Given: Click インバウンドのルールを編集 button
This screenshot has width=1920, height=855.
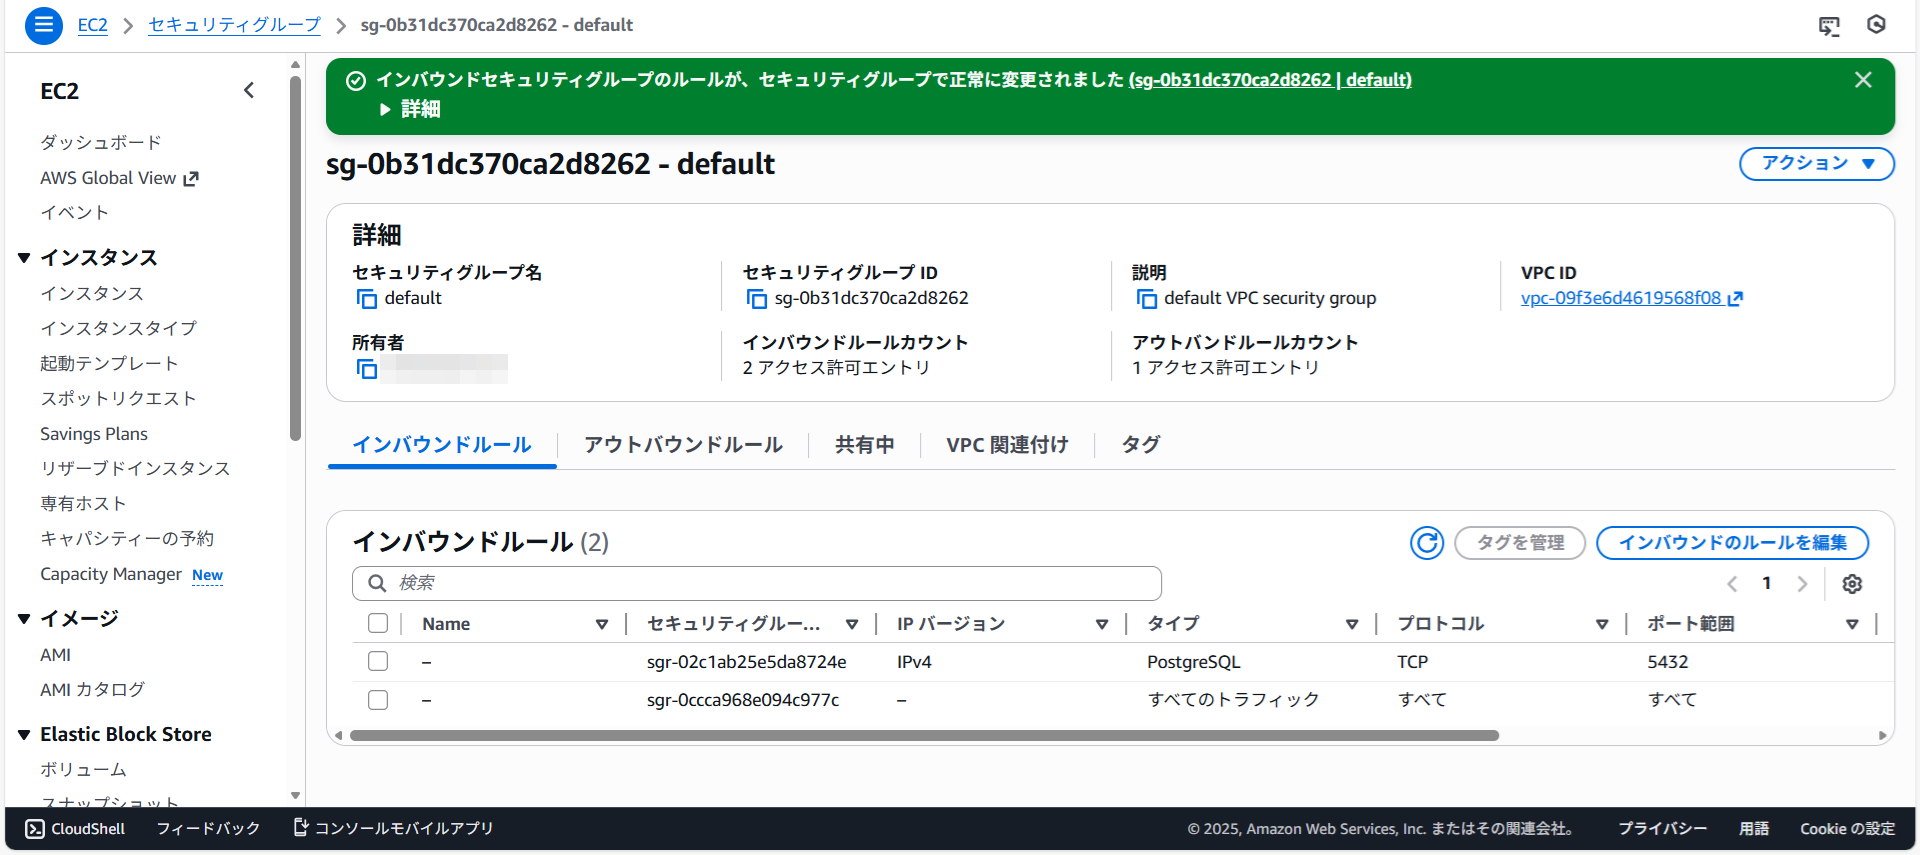Looking at the screenshot, I should point(1732,543).
